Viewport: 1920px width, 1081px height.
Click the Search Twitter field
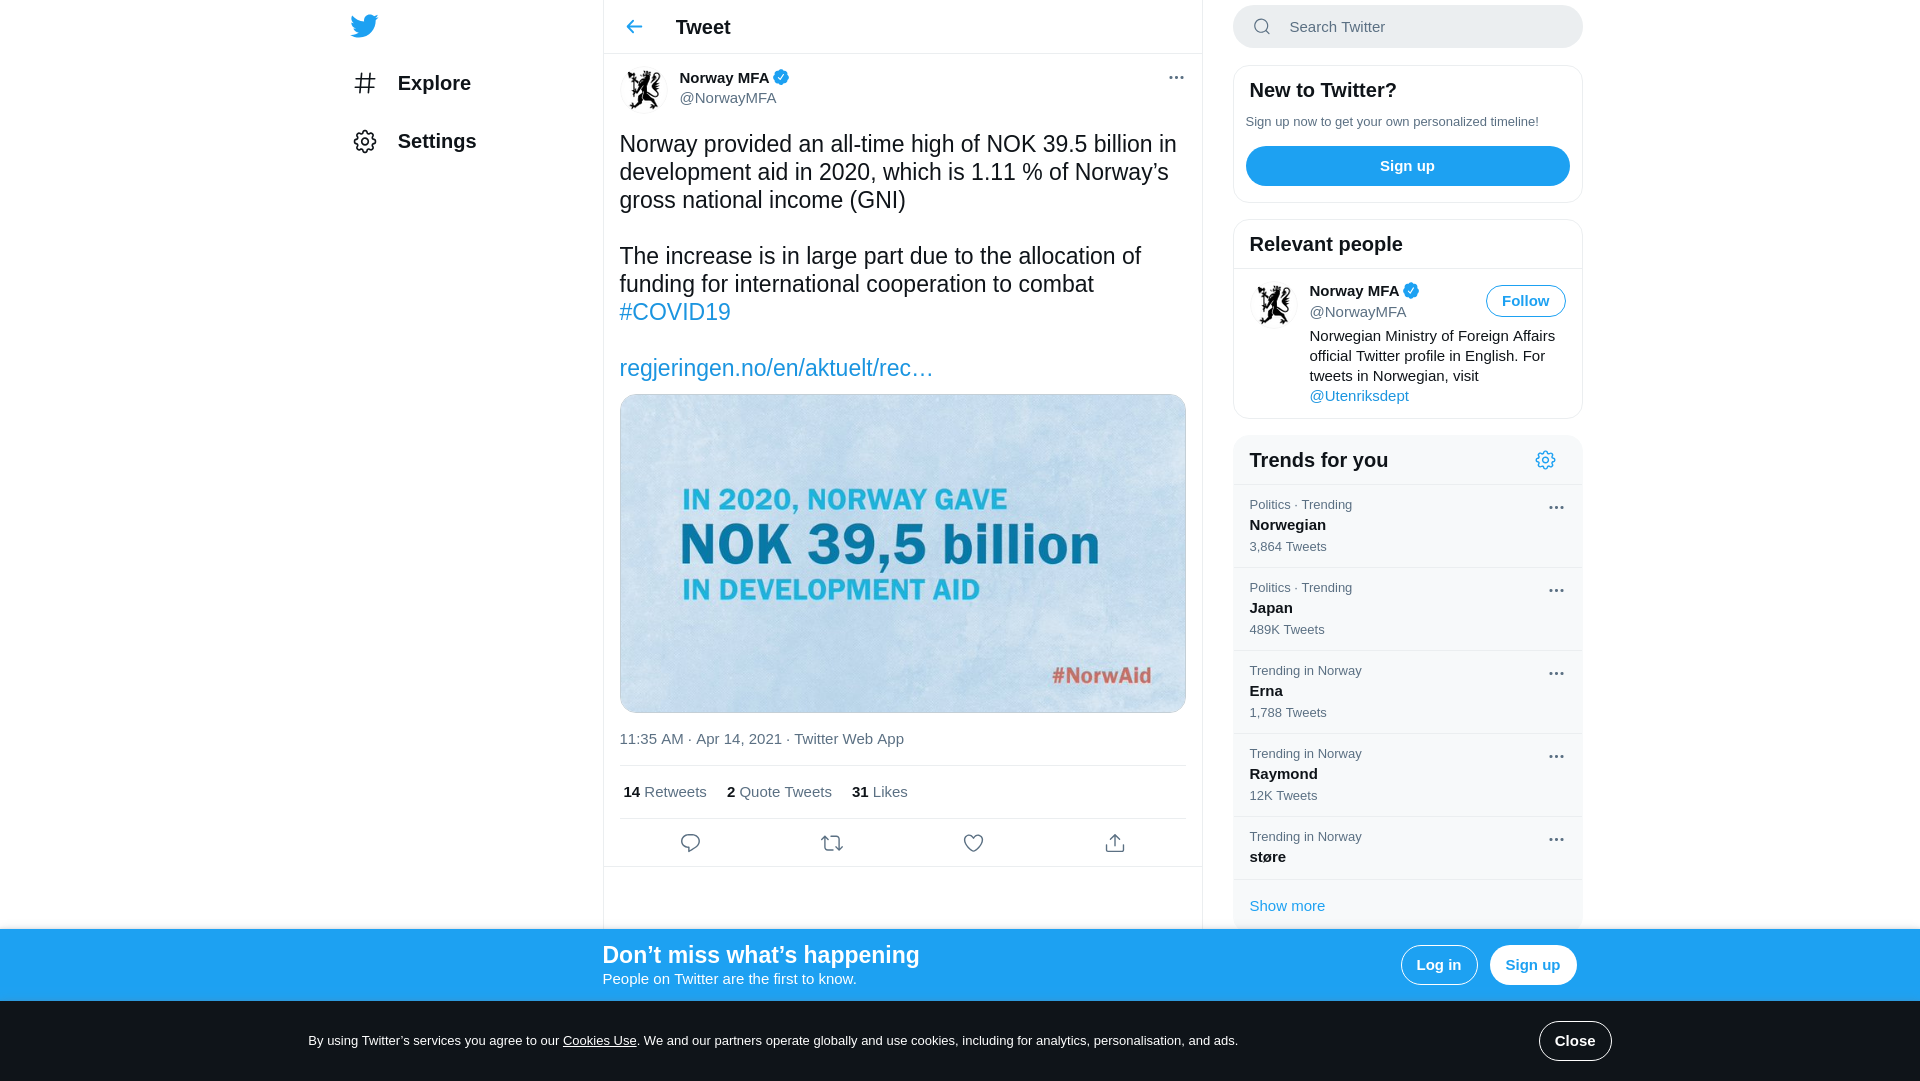(x=1420, y=27)
